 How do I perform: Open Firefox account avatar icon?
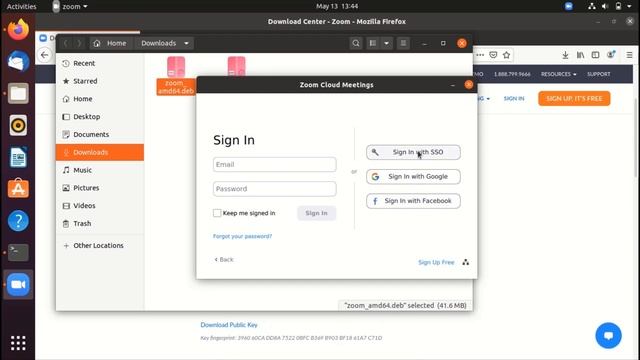[x=611, y=55]
